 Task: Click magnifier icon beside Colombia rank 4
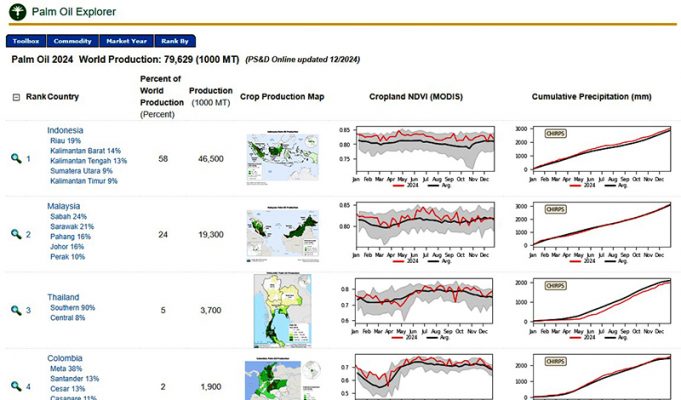click(x=16, y=386)
